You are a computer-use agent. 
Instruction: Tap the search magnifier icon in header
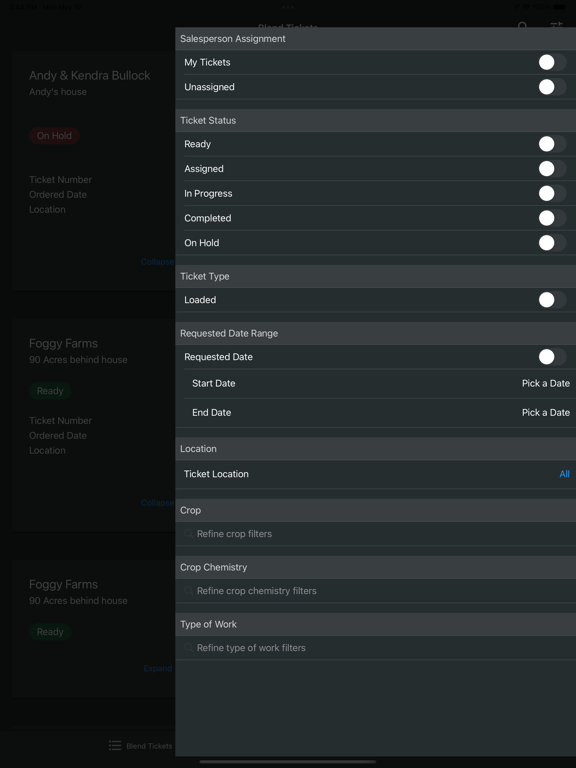click(x=523, y=25)
